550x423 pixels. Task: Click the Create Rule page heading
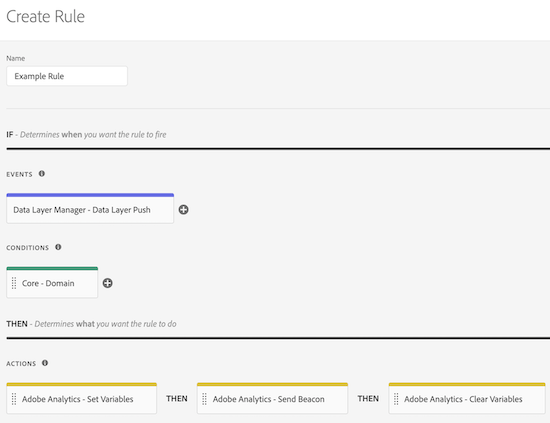pos(46,16)
